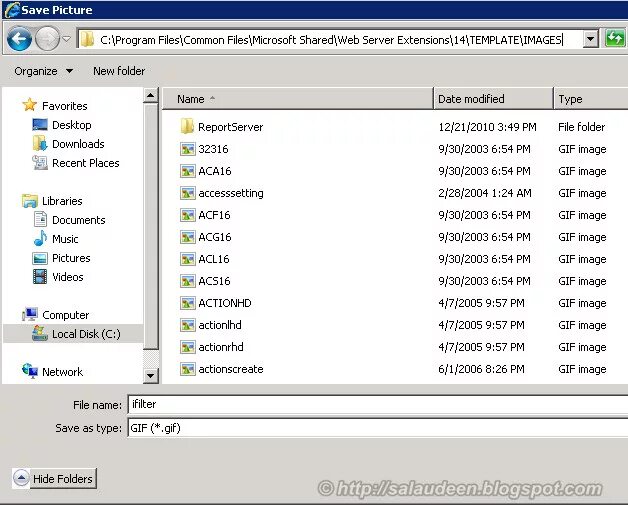Image resolution: width=628 pixels, height=505 pixels.
Task: Sort by Name column header
Action: click(x=297, y=99)
